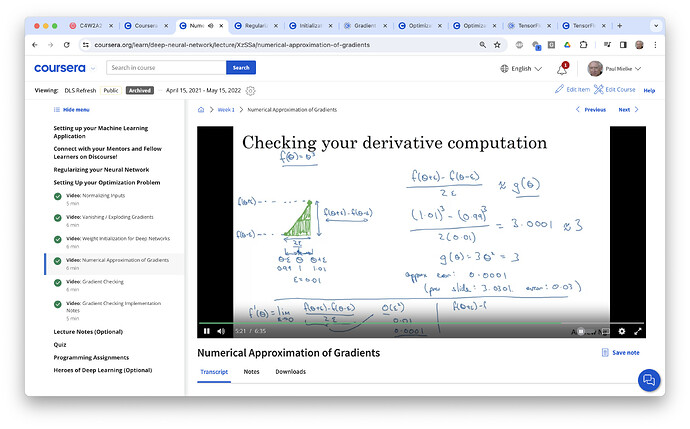This screenshot has height=429, width=690.
Task: Click Hide menu toggle
Action: point(71,110)
